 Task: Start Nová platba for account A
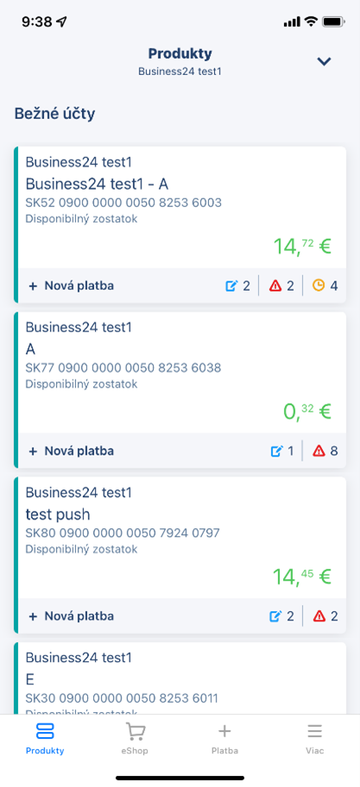[x=71, y=451]
